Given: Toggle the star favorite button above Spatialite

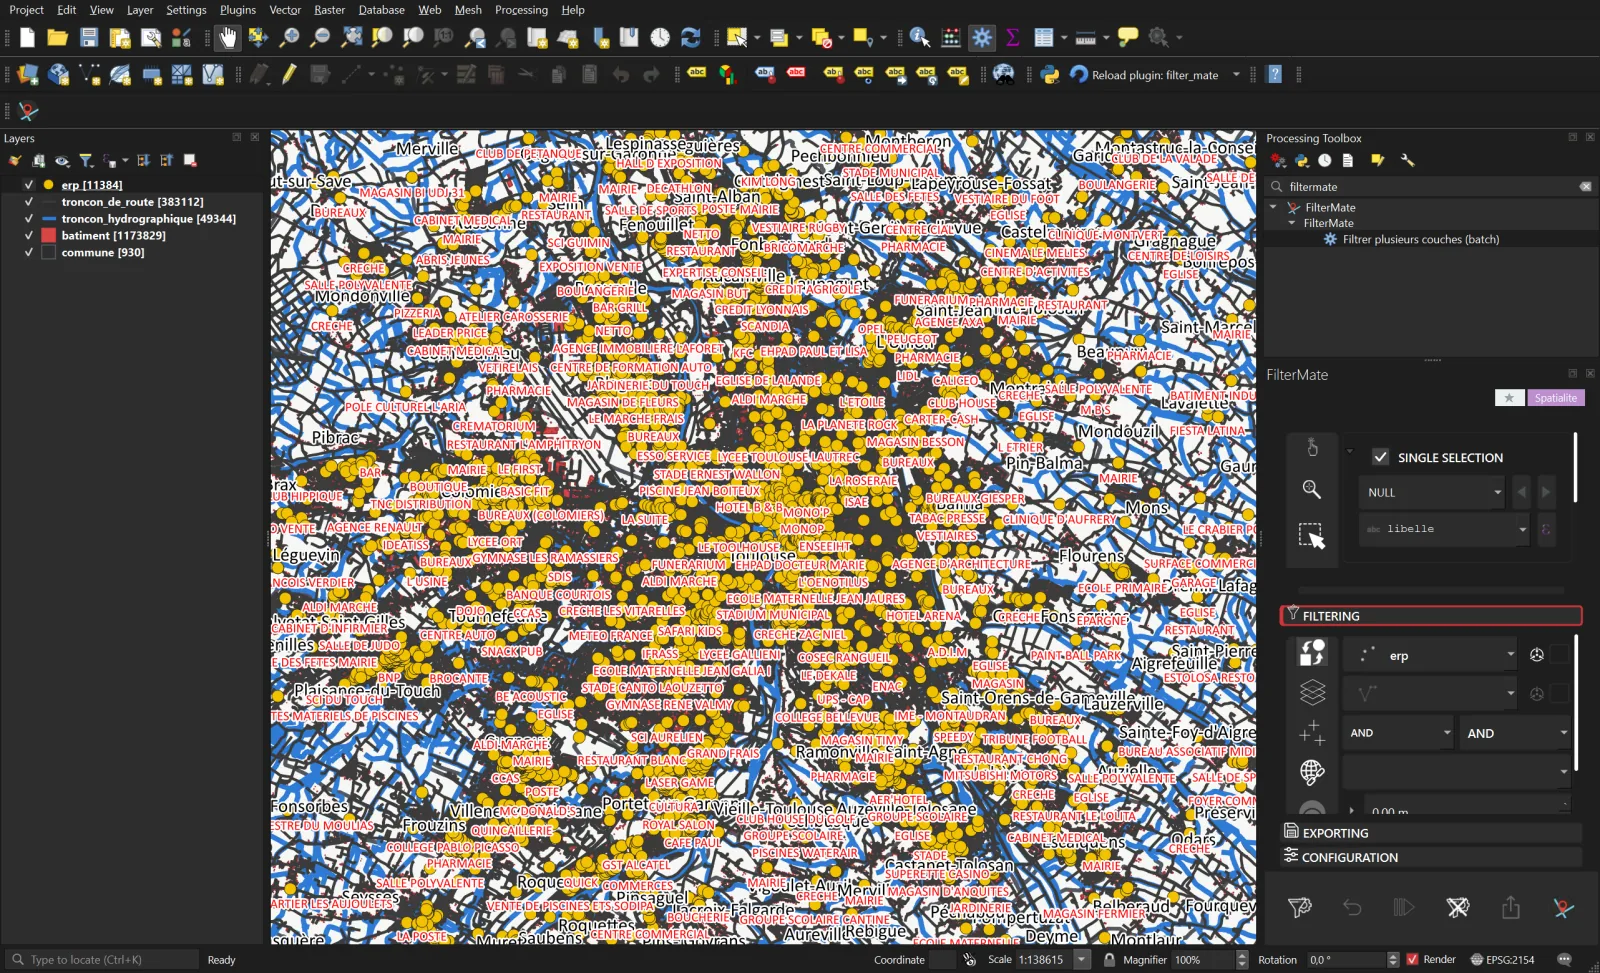Looking at the screenshot, I should (x=1509, y=398).
